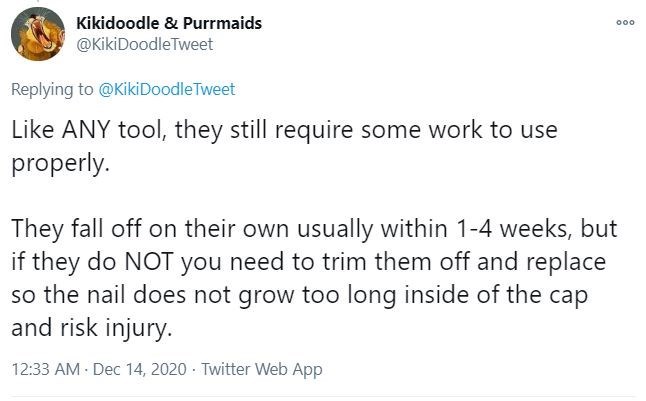646x401 pixels.
Task: Click the Dec 14, 2020 date
Action: [x=140, y=369]
